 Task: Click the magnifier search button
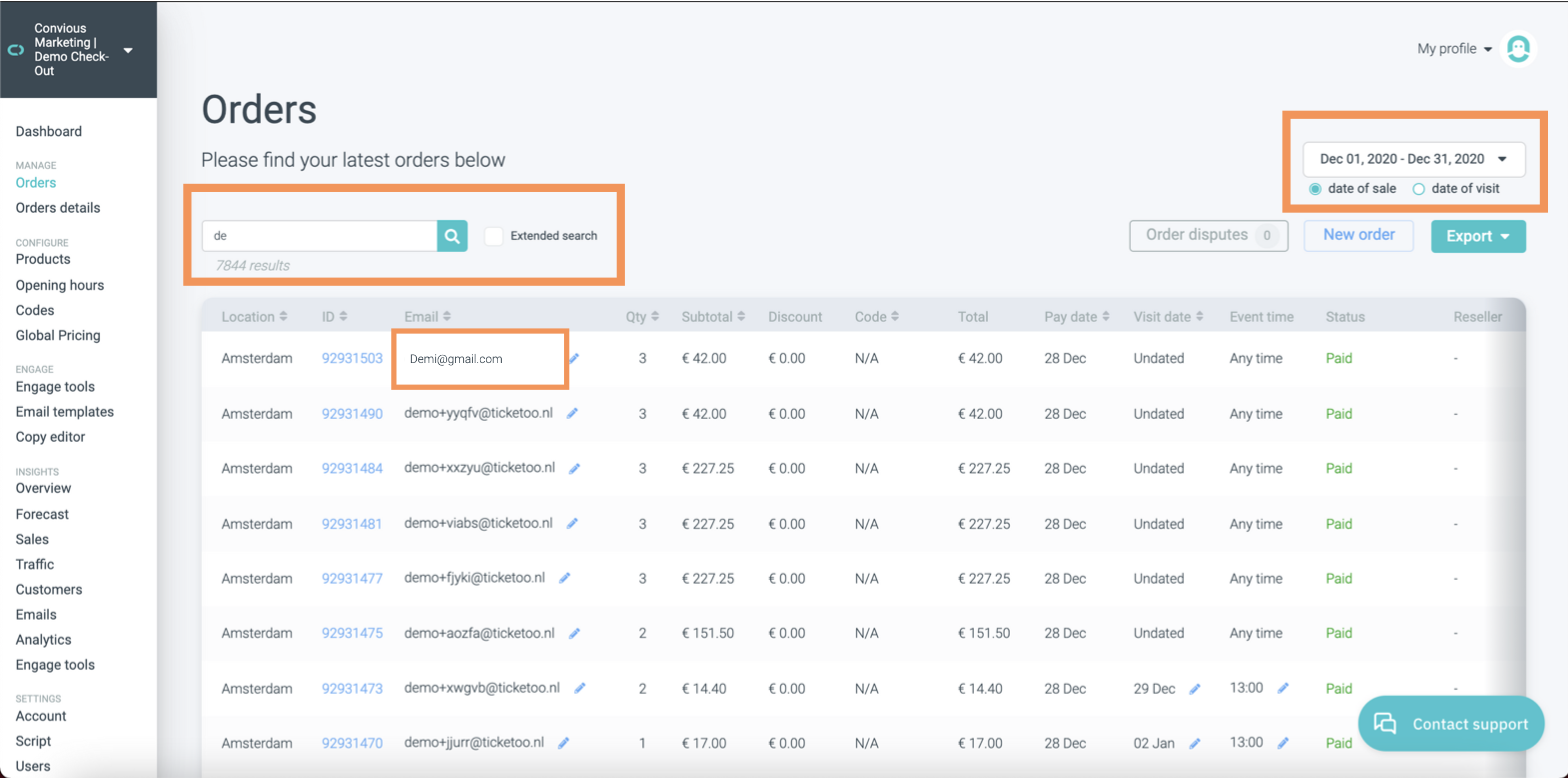(452, 236)
